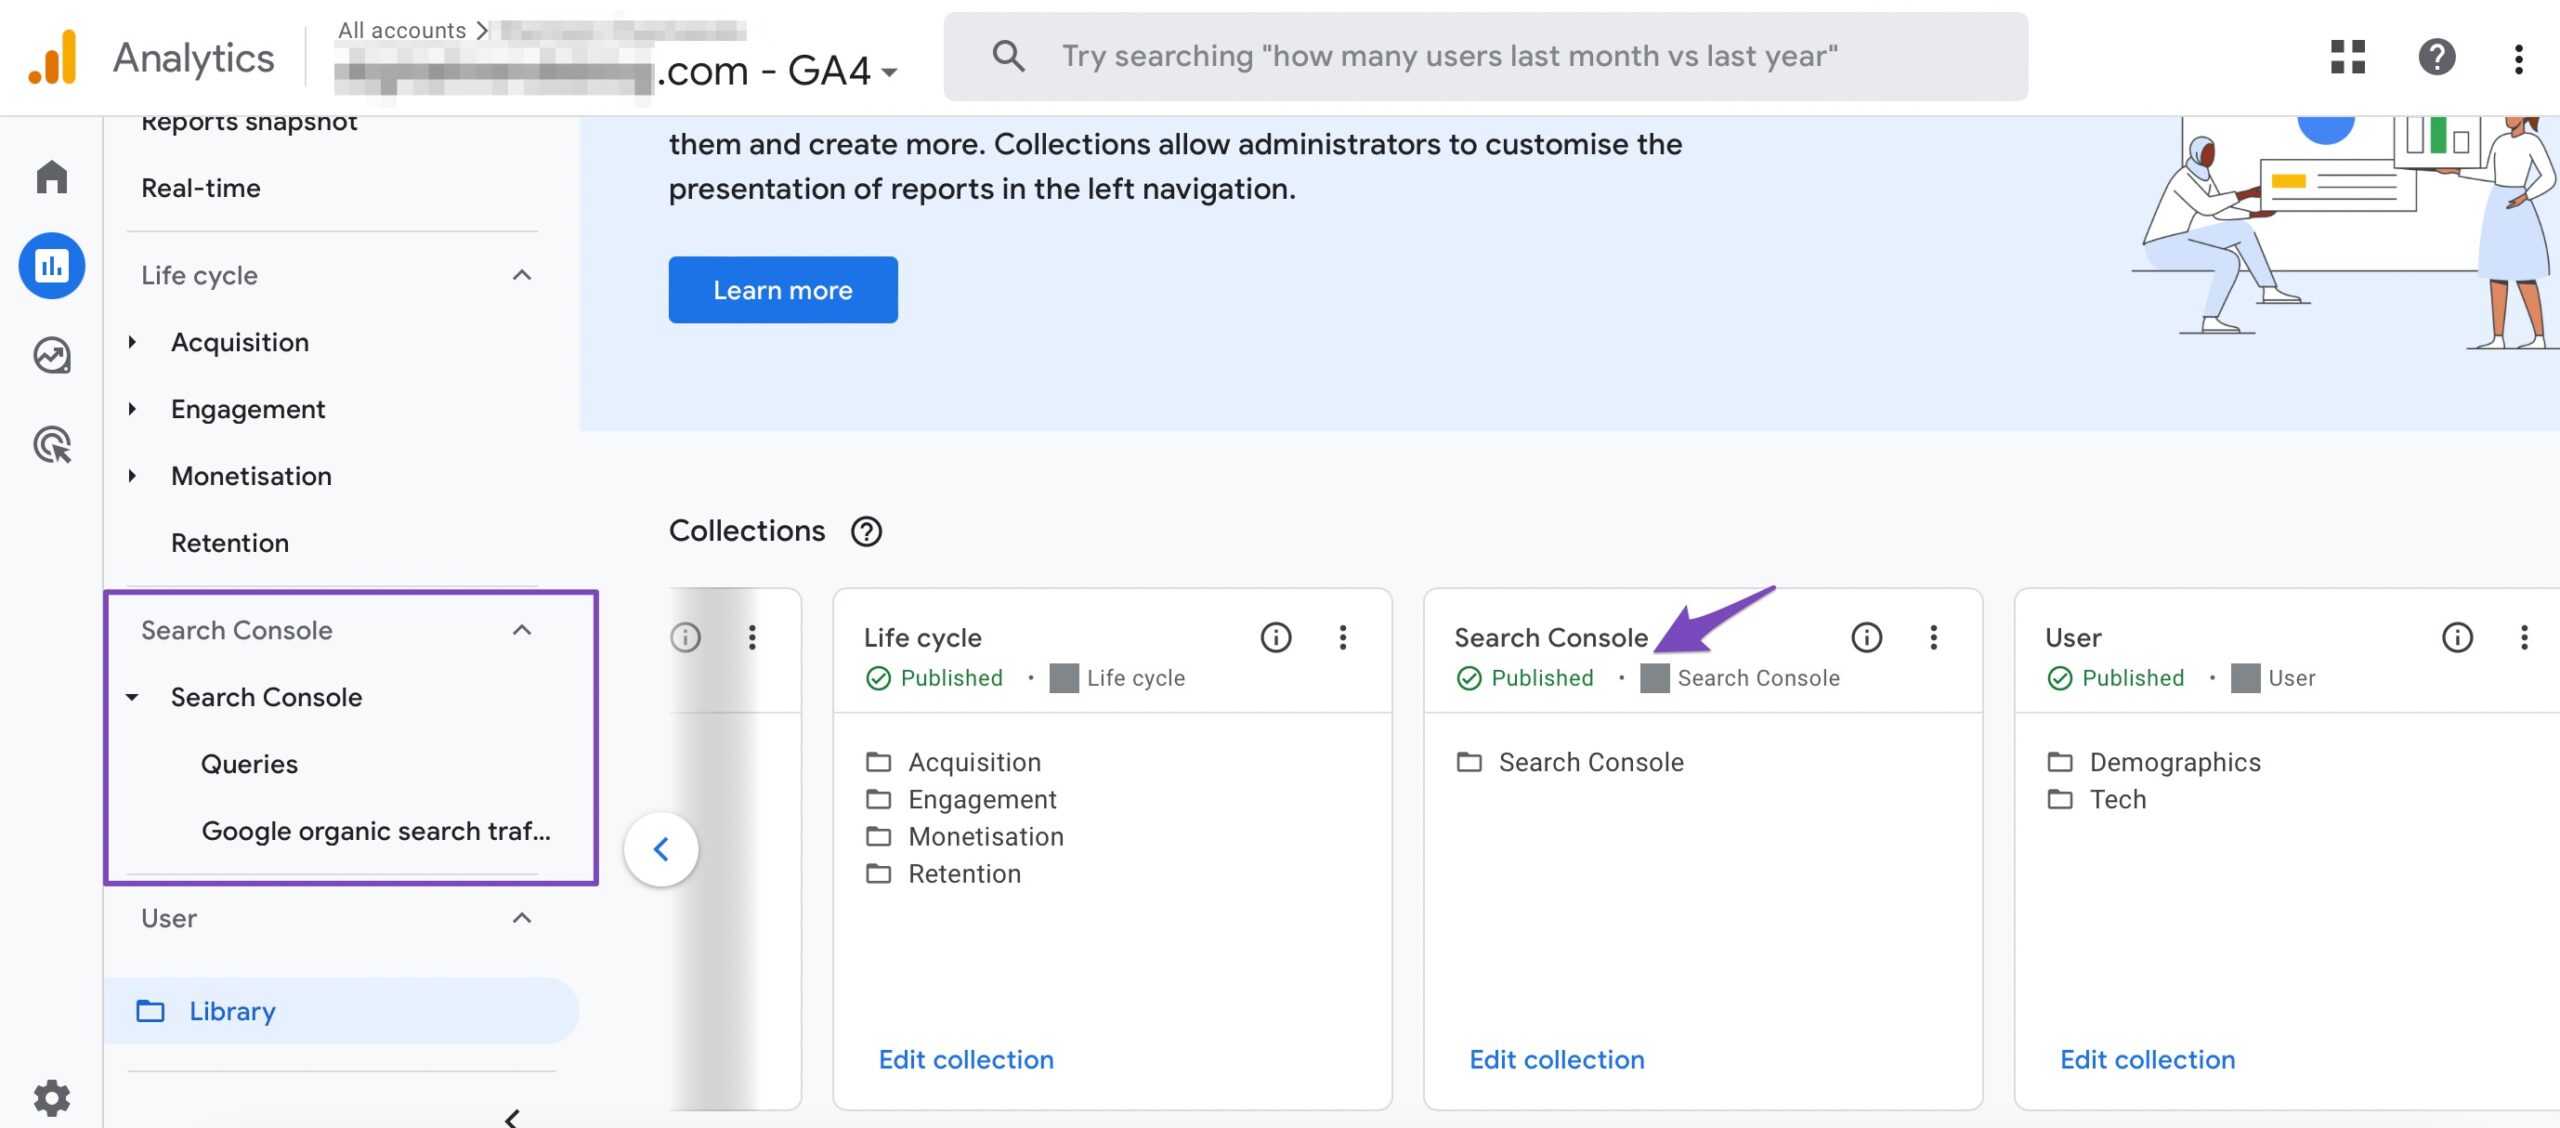Collapse the User section
Image resolution: width=2560 pixels, height=1128 pixels.
pyautogui.click(x=522, y=918)
